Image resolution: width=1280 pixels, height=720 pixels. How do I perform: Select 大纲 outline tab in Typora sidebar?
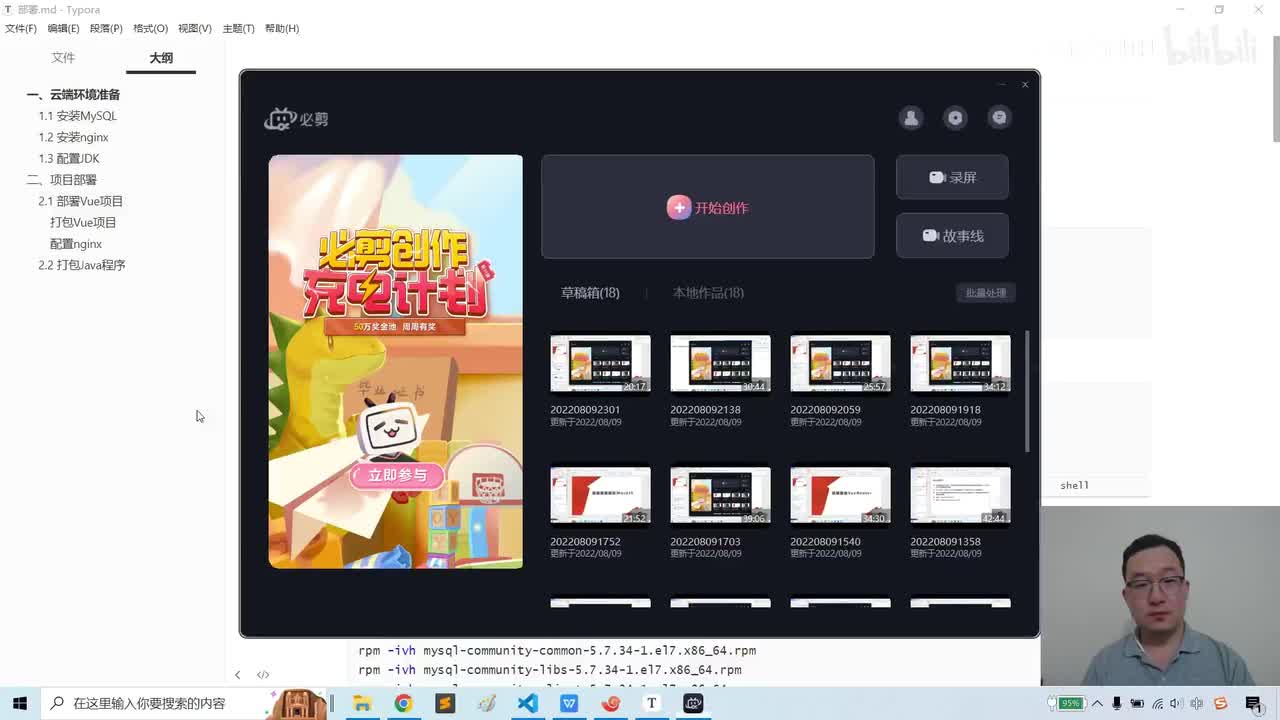161,58
